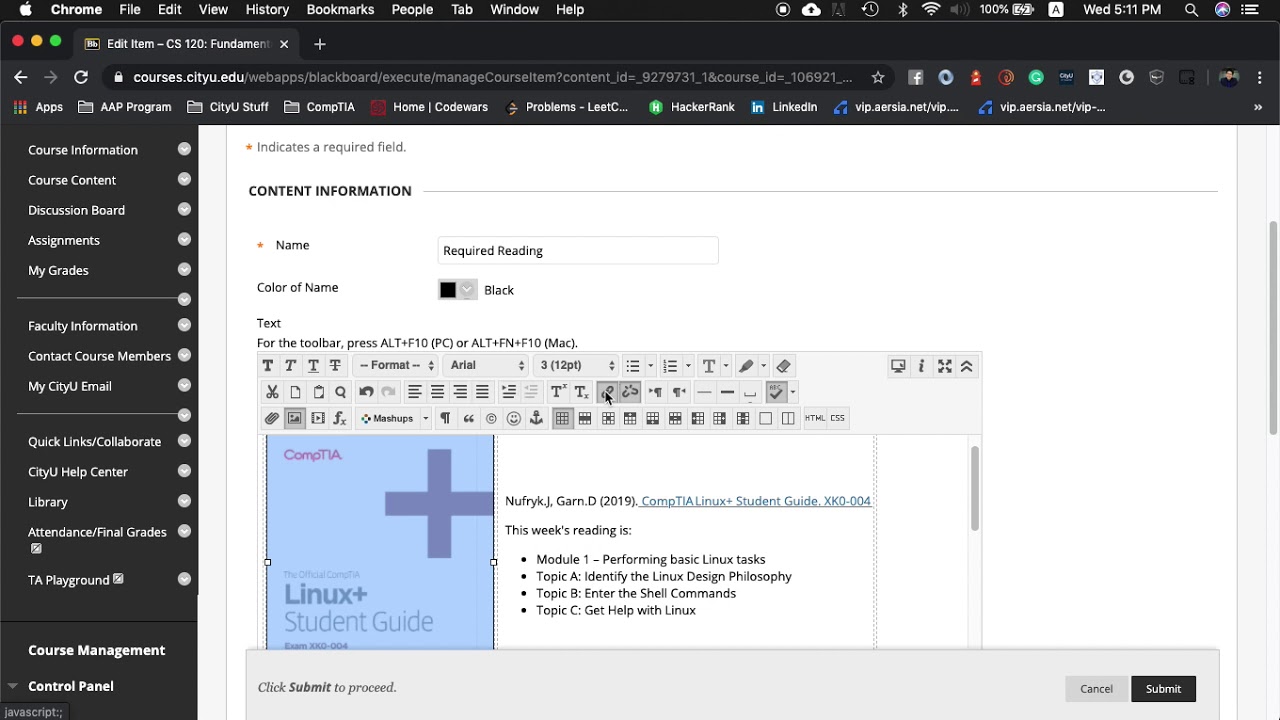The image size is (1280, 720).
Task: Click the copy icon
Action: click(295, 392)
